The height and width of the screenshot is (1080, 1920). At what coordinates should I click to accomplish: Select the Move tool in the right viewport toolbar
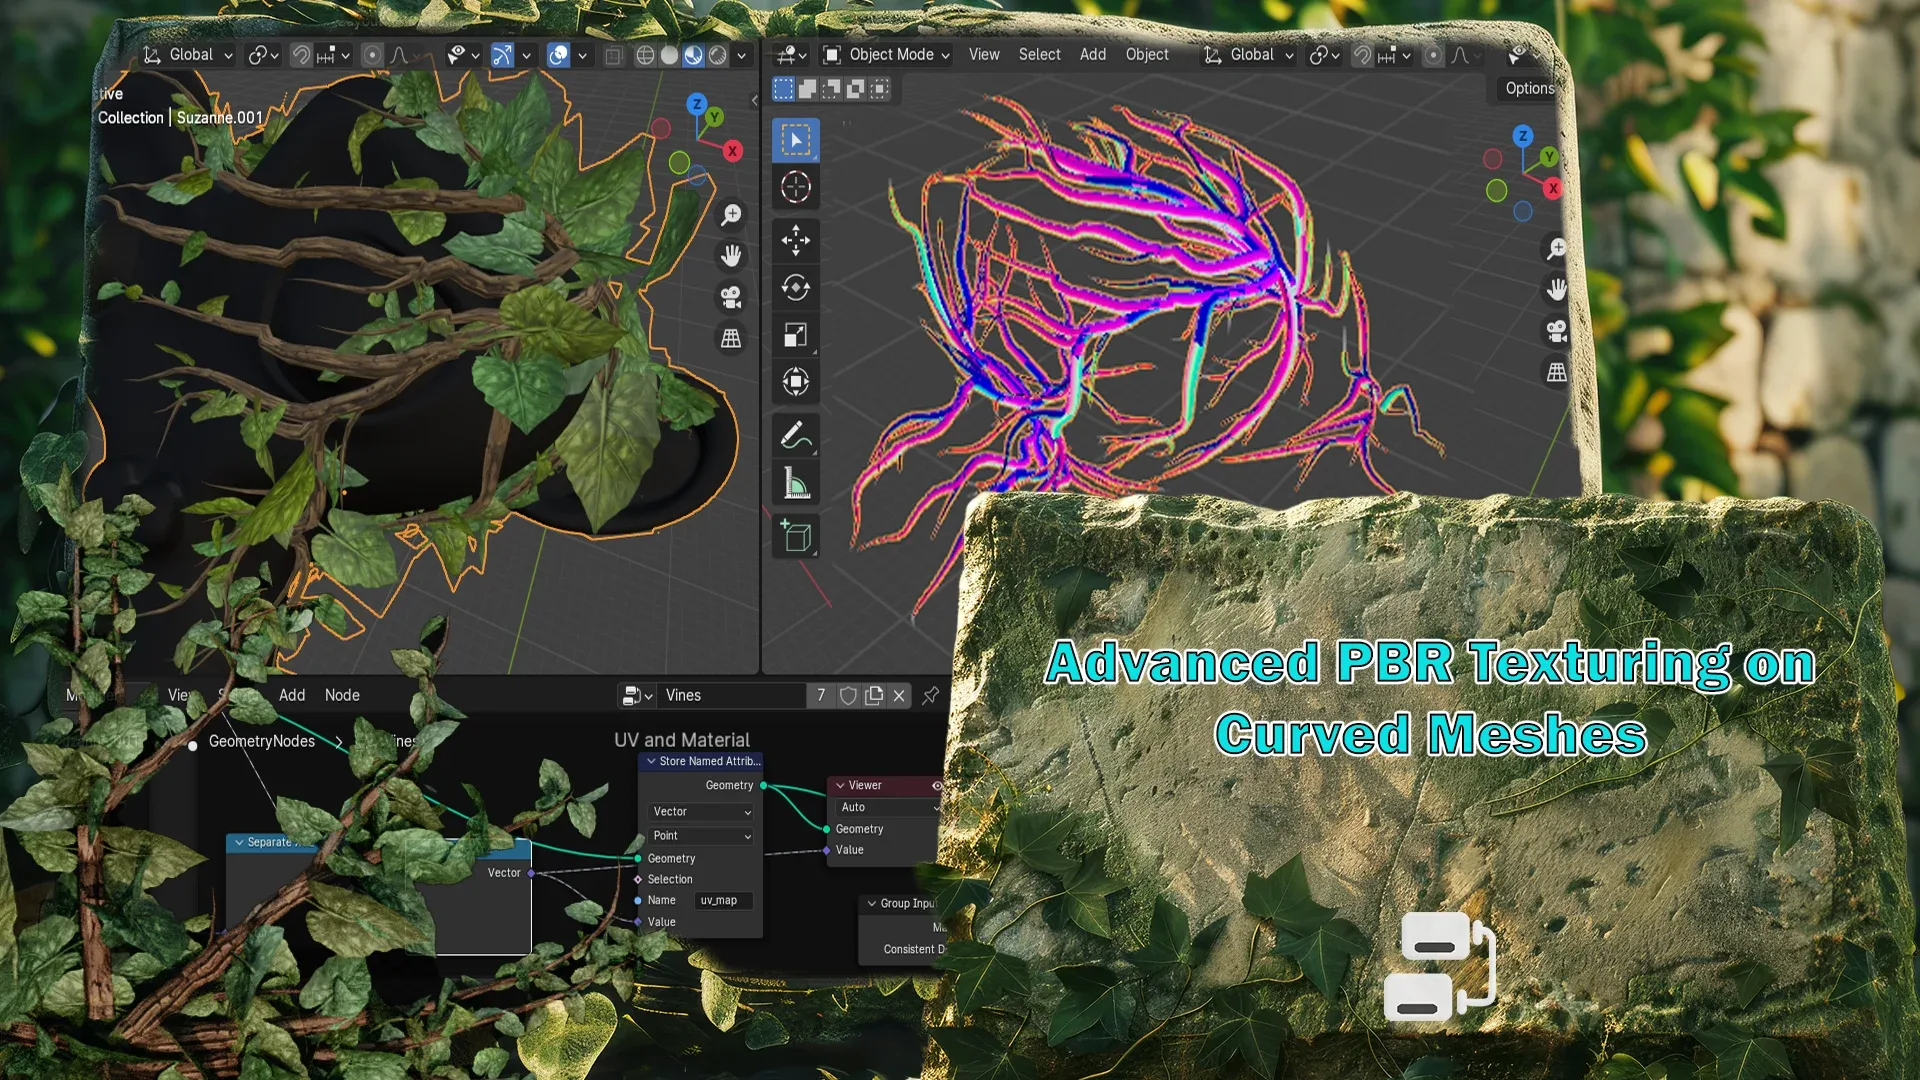click(795, 241)
